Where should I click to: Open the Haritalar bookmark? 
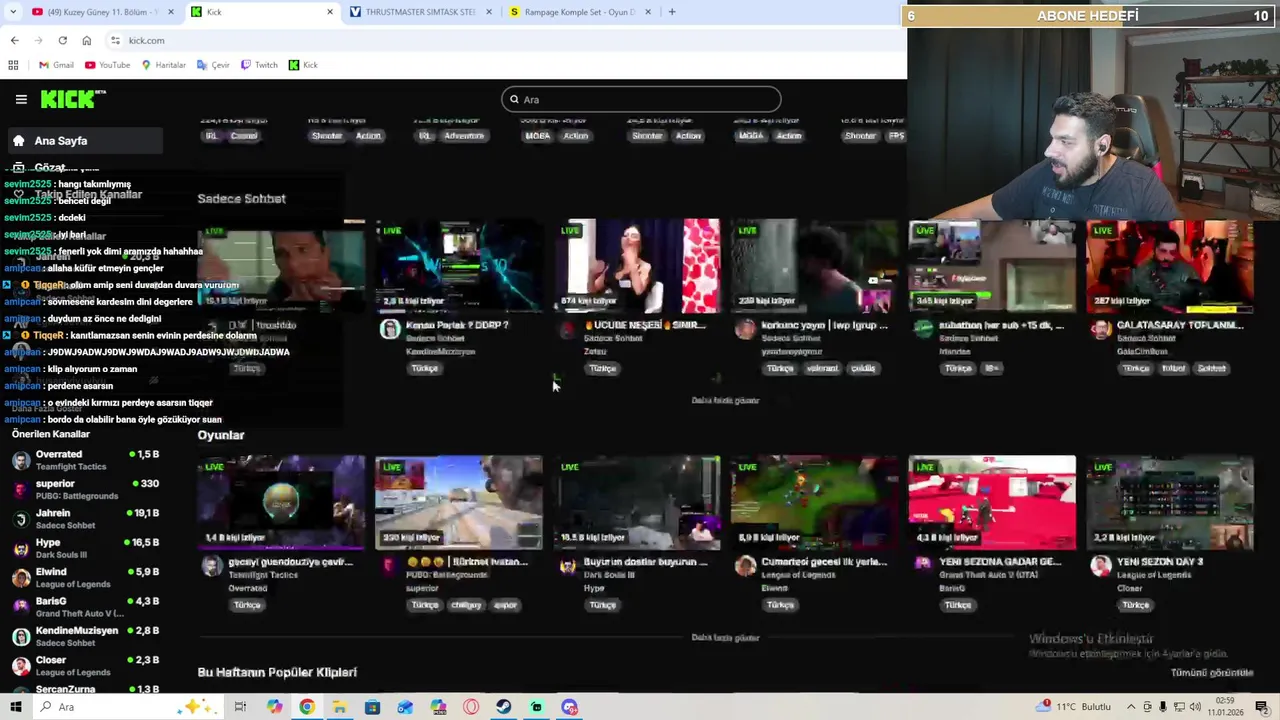click(x=164, y=65)
